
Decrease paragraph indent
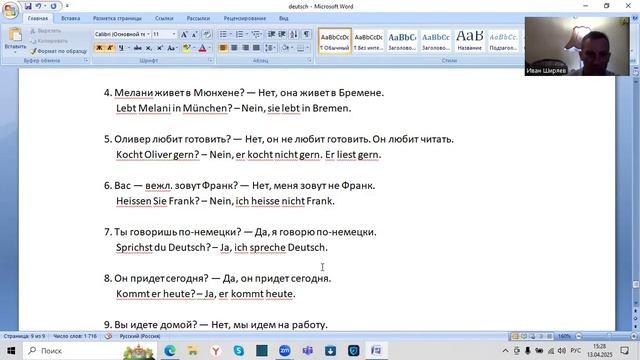(x=271, y=34)
